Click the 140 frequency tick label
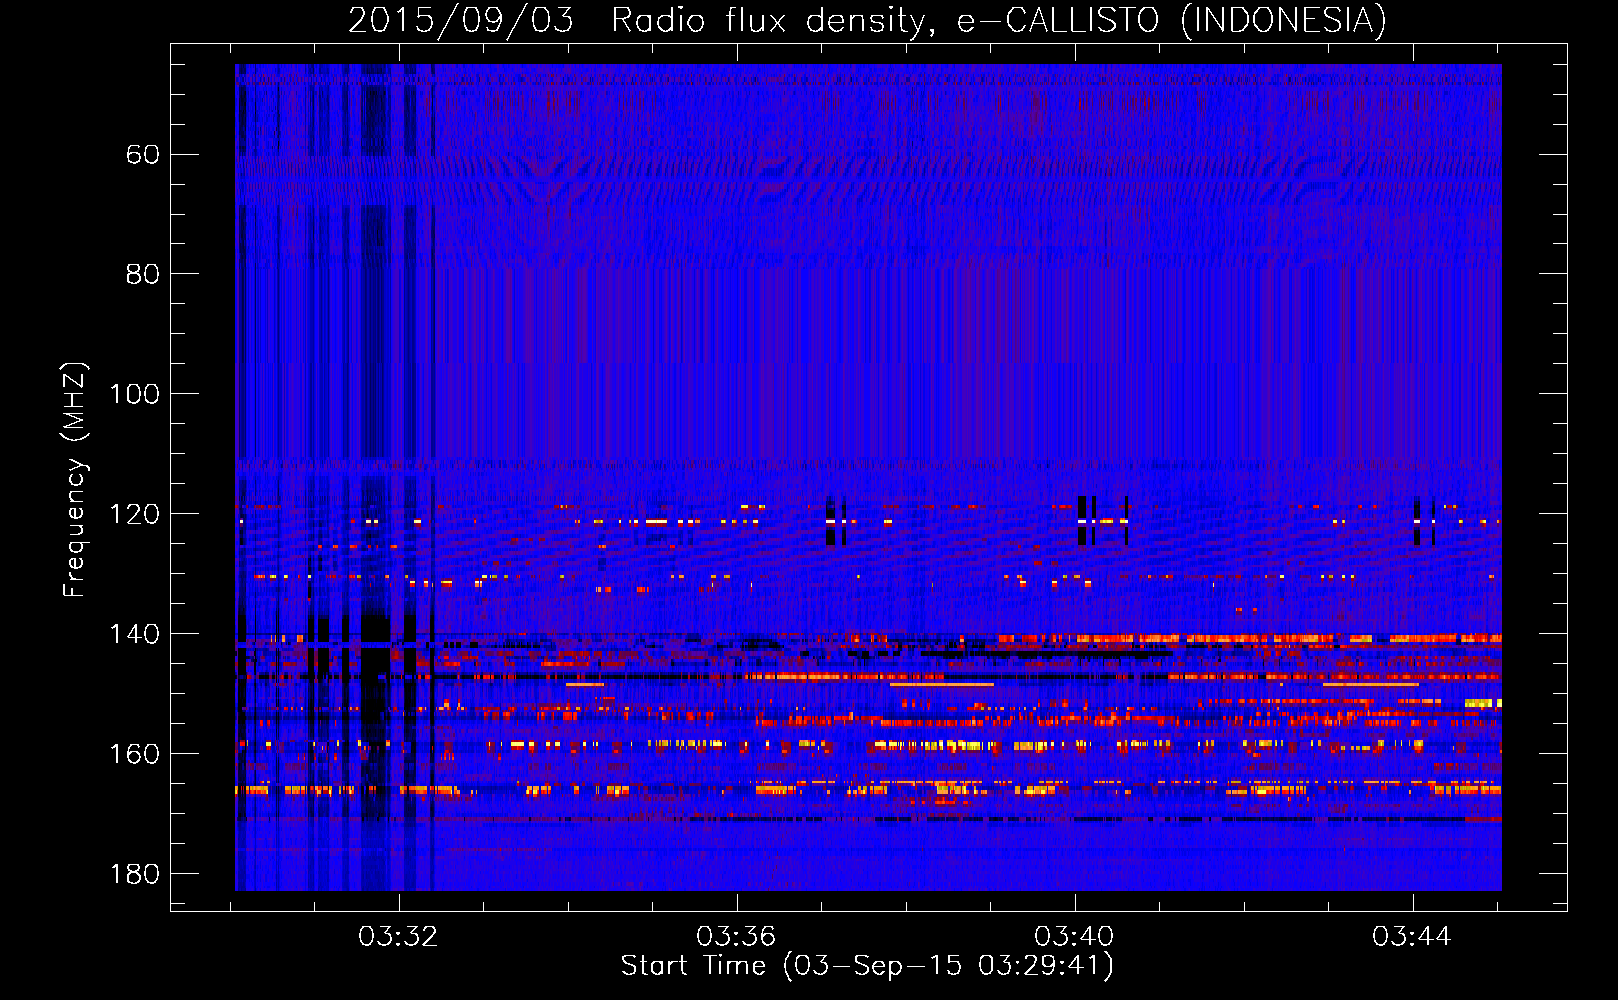1618x1000 pixels. click(x=135, y=634)
